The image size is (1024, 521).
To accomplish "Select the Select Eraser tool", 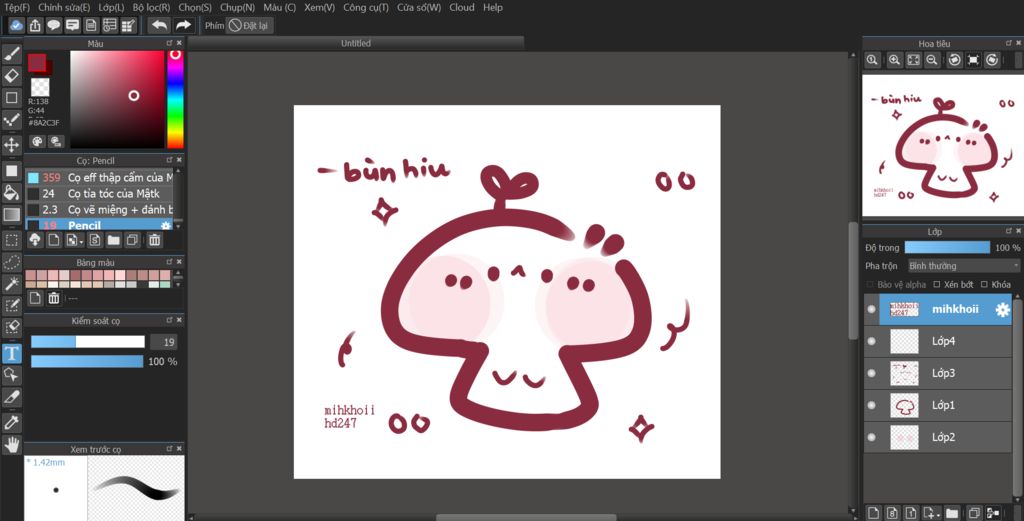I will pyautogui.click(x=12, y=326).
